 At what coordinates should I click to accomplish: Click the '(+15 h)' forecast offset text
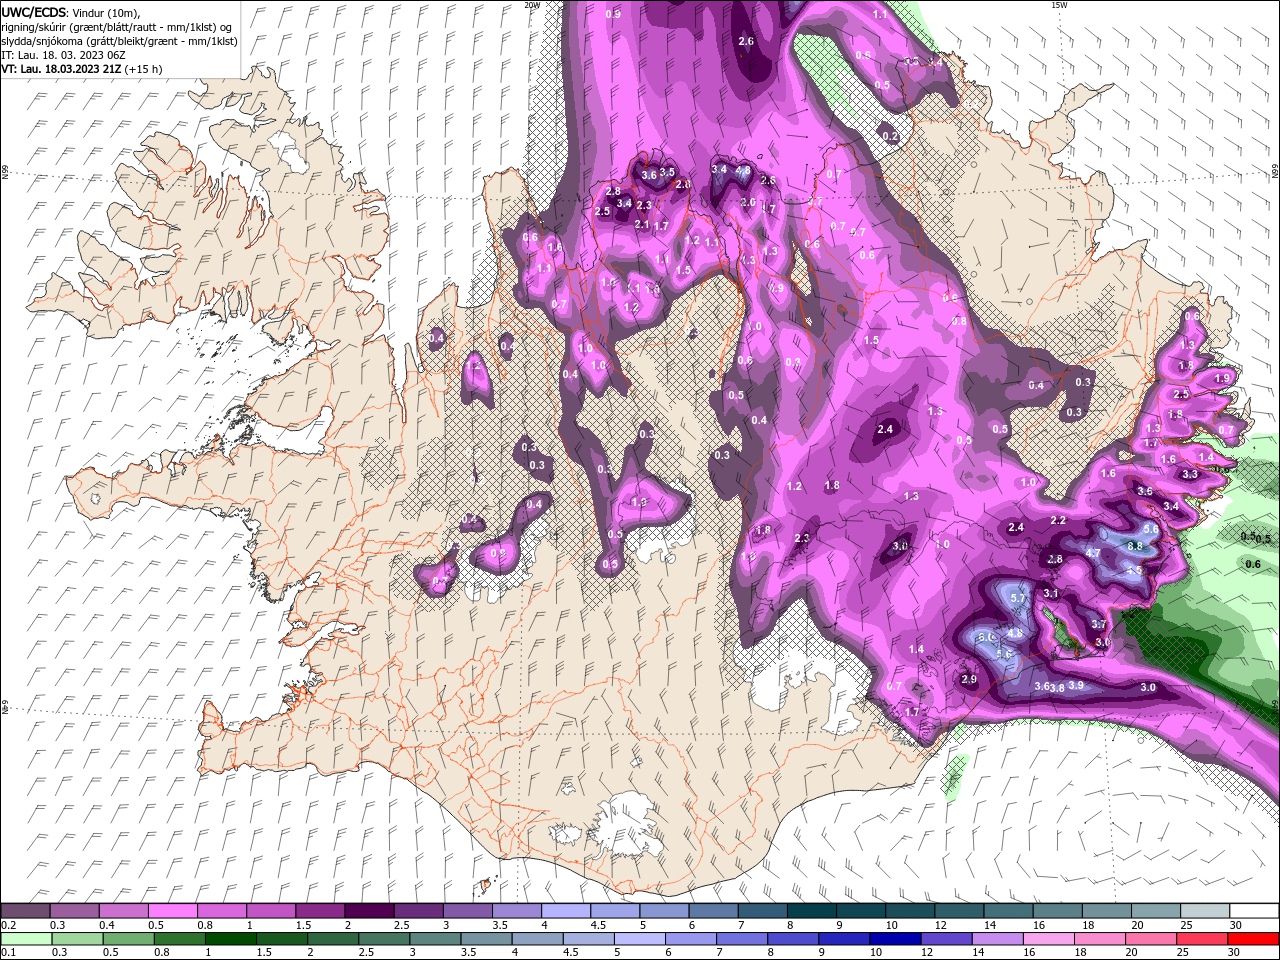pos(144,69)
